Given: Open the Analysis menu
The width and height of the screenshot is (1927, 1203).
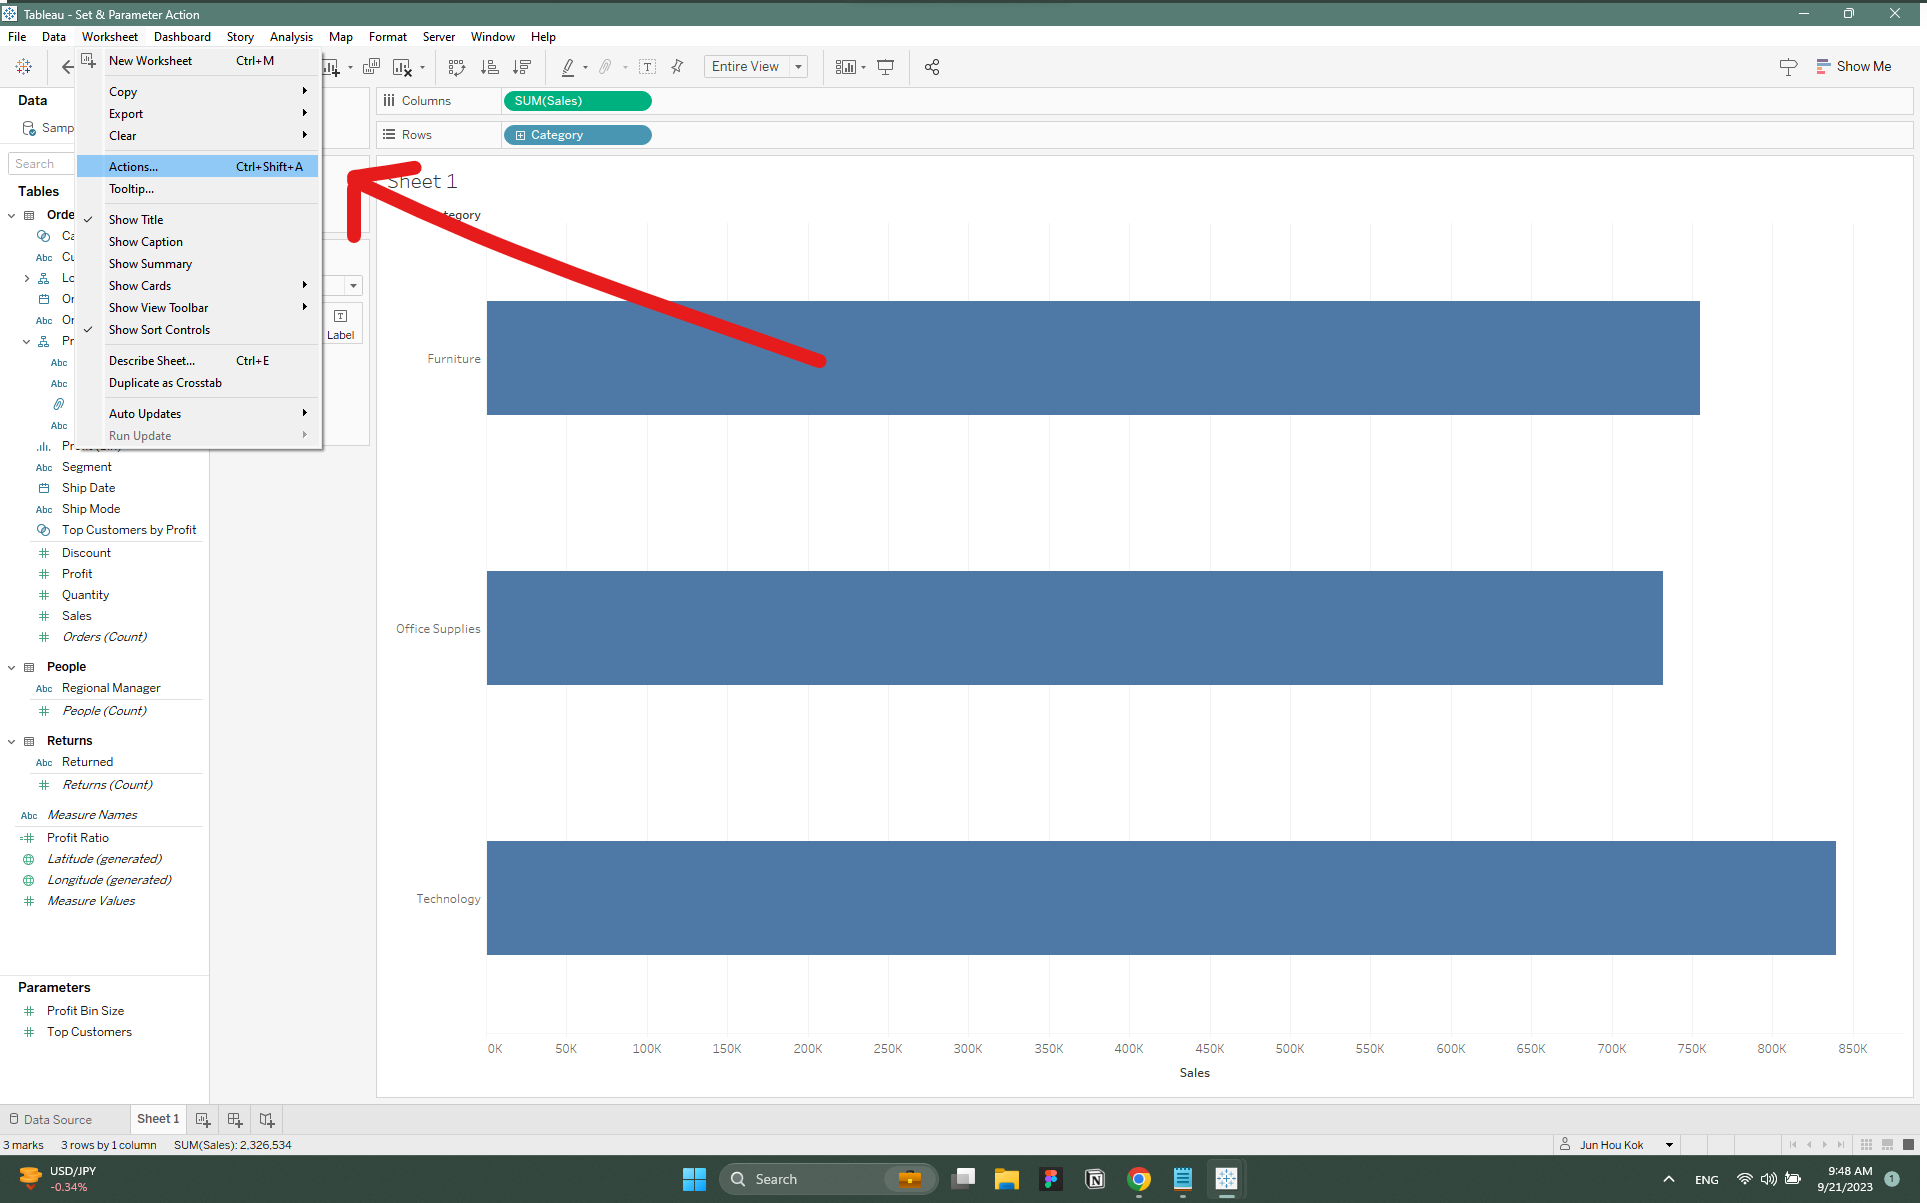Looking at the screenshot, I should 291,37.
